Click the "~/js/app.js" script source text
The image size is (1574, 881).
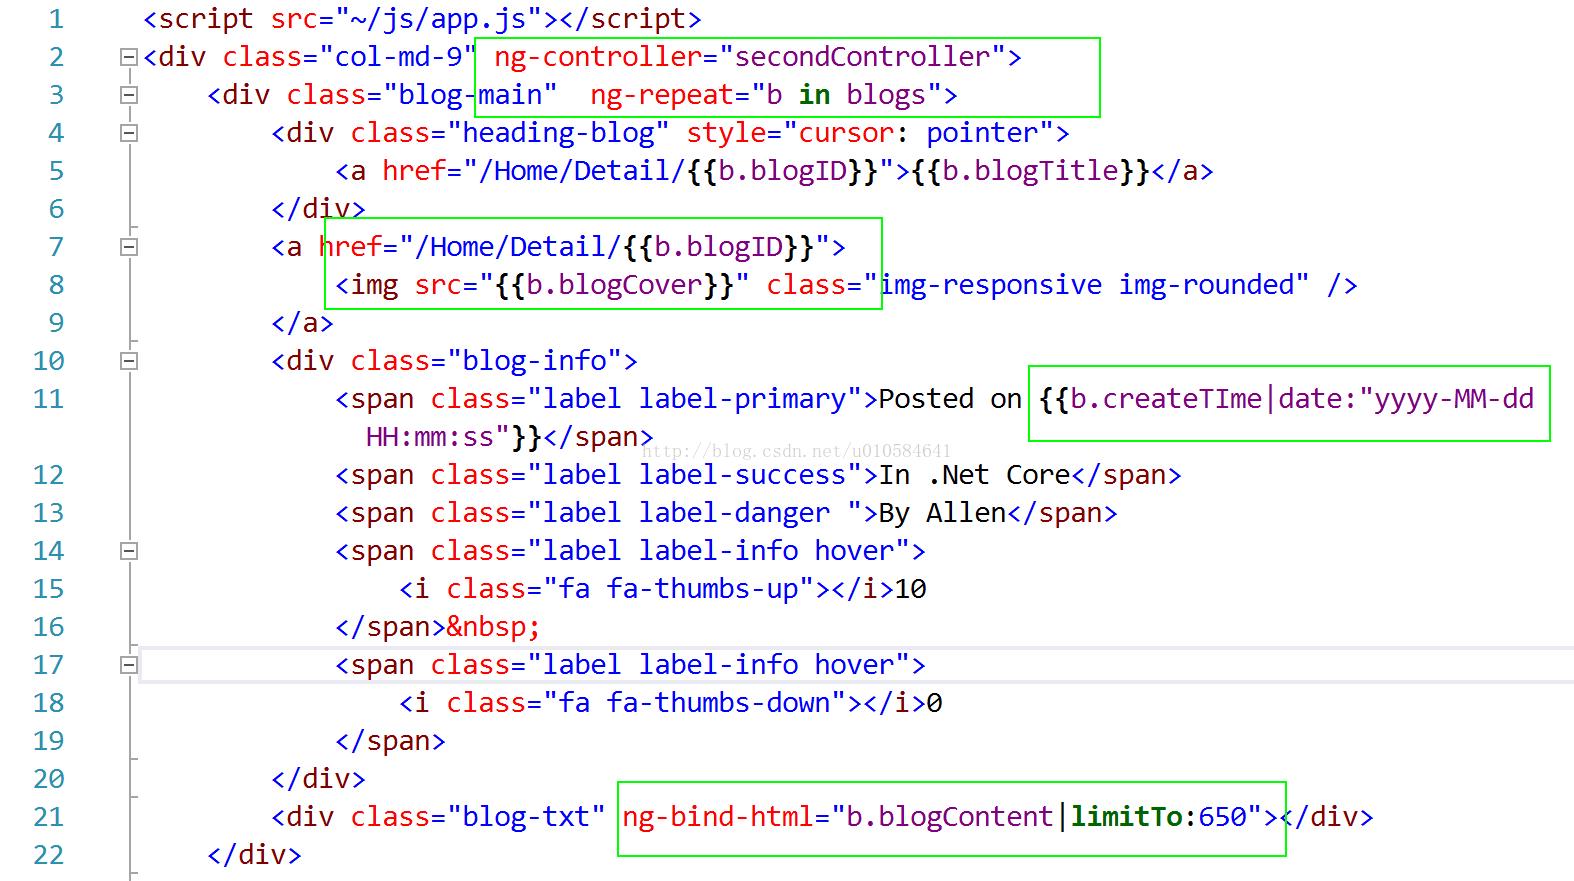click(x=438, y=19)
